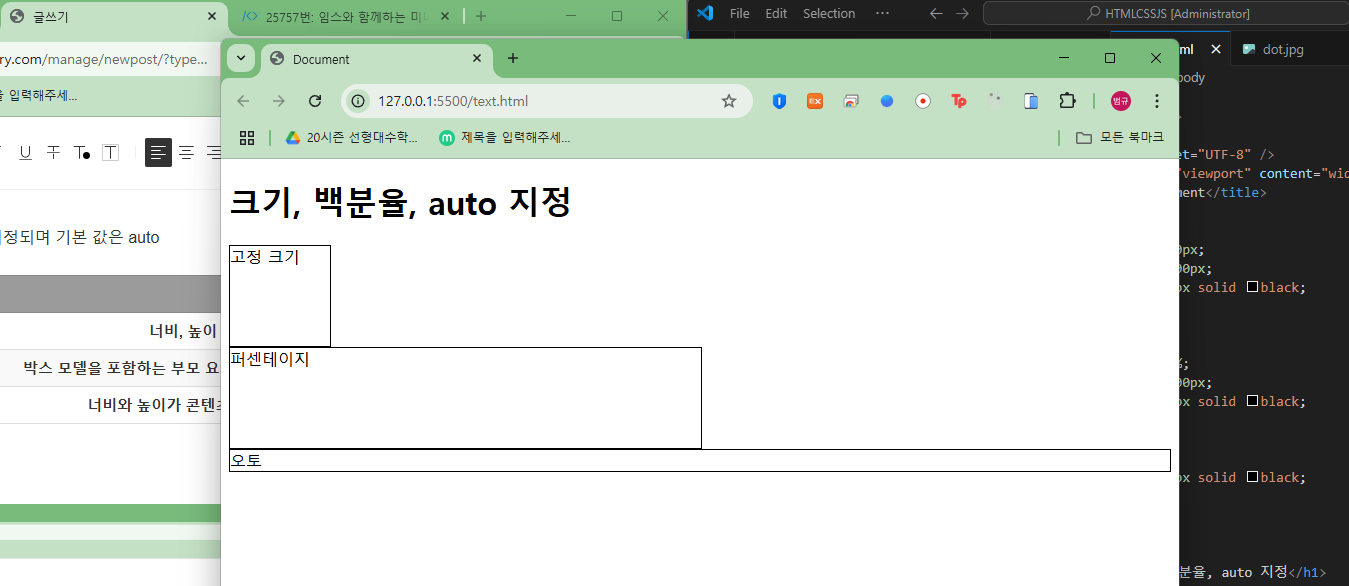
Task: View site info for 127.0.0.1 address
Action: [358, 101]
